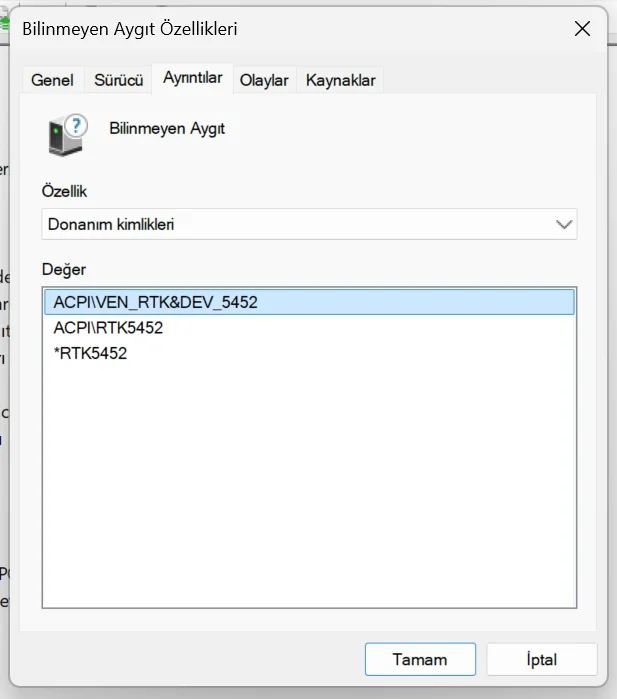Show the Kaynaklar tab
The width and height of the screenshot is (617, 699).
coord(341,80)
